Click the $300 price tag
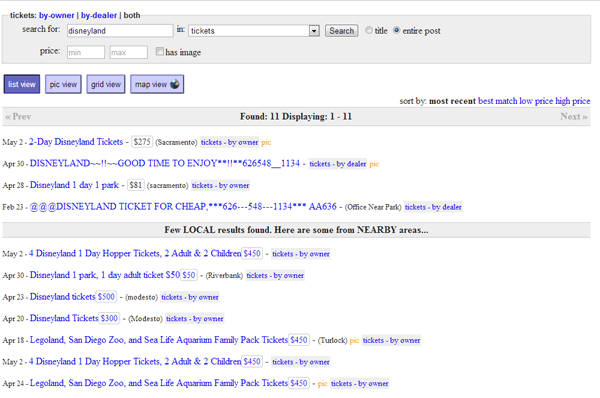 pos(109,318)
